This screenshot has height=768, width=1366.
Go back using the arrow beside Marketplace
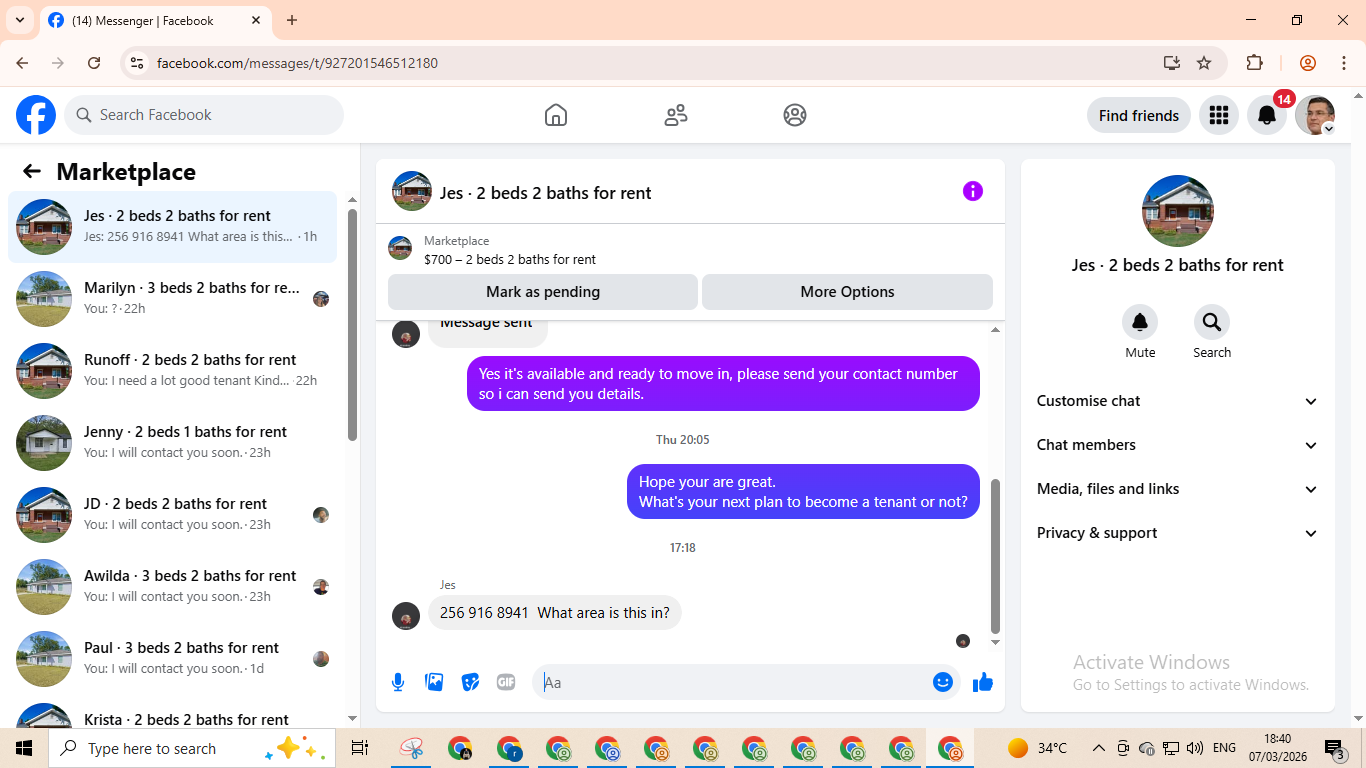pos(32,171)
